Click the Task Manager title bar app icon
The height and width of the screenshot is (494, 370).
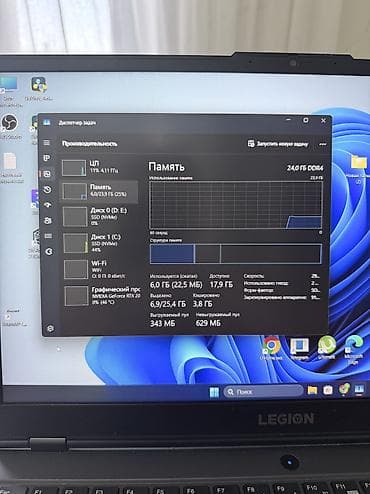click(x=47, y=122)
